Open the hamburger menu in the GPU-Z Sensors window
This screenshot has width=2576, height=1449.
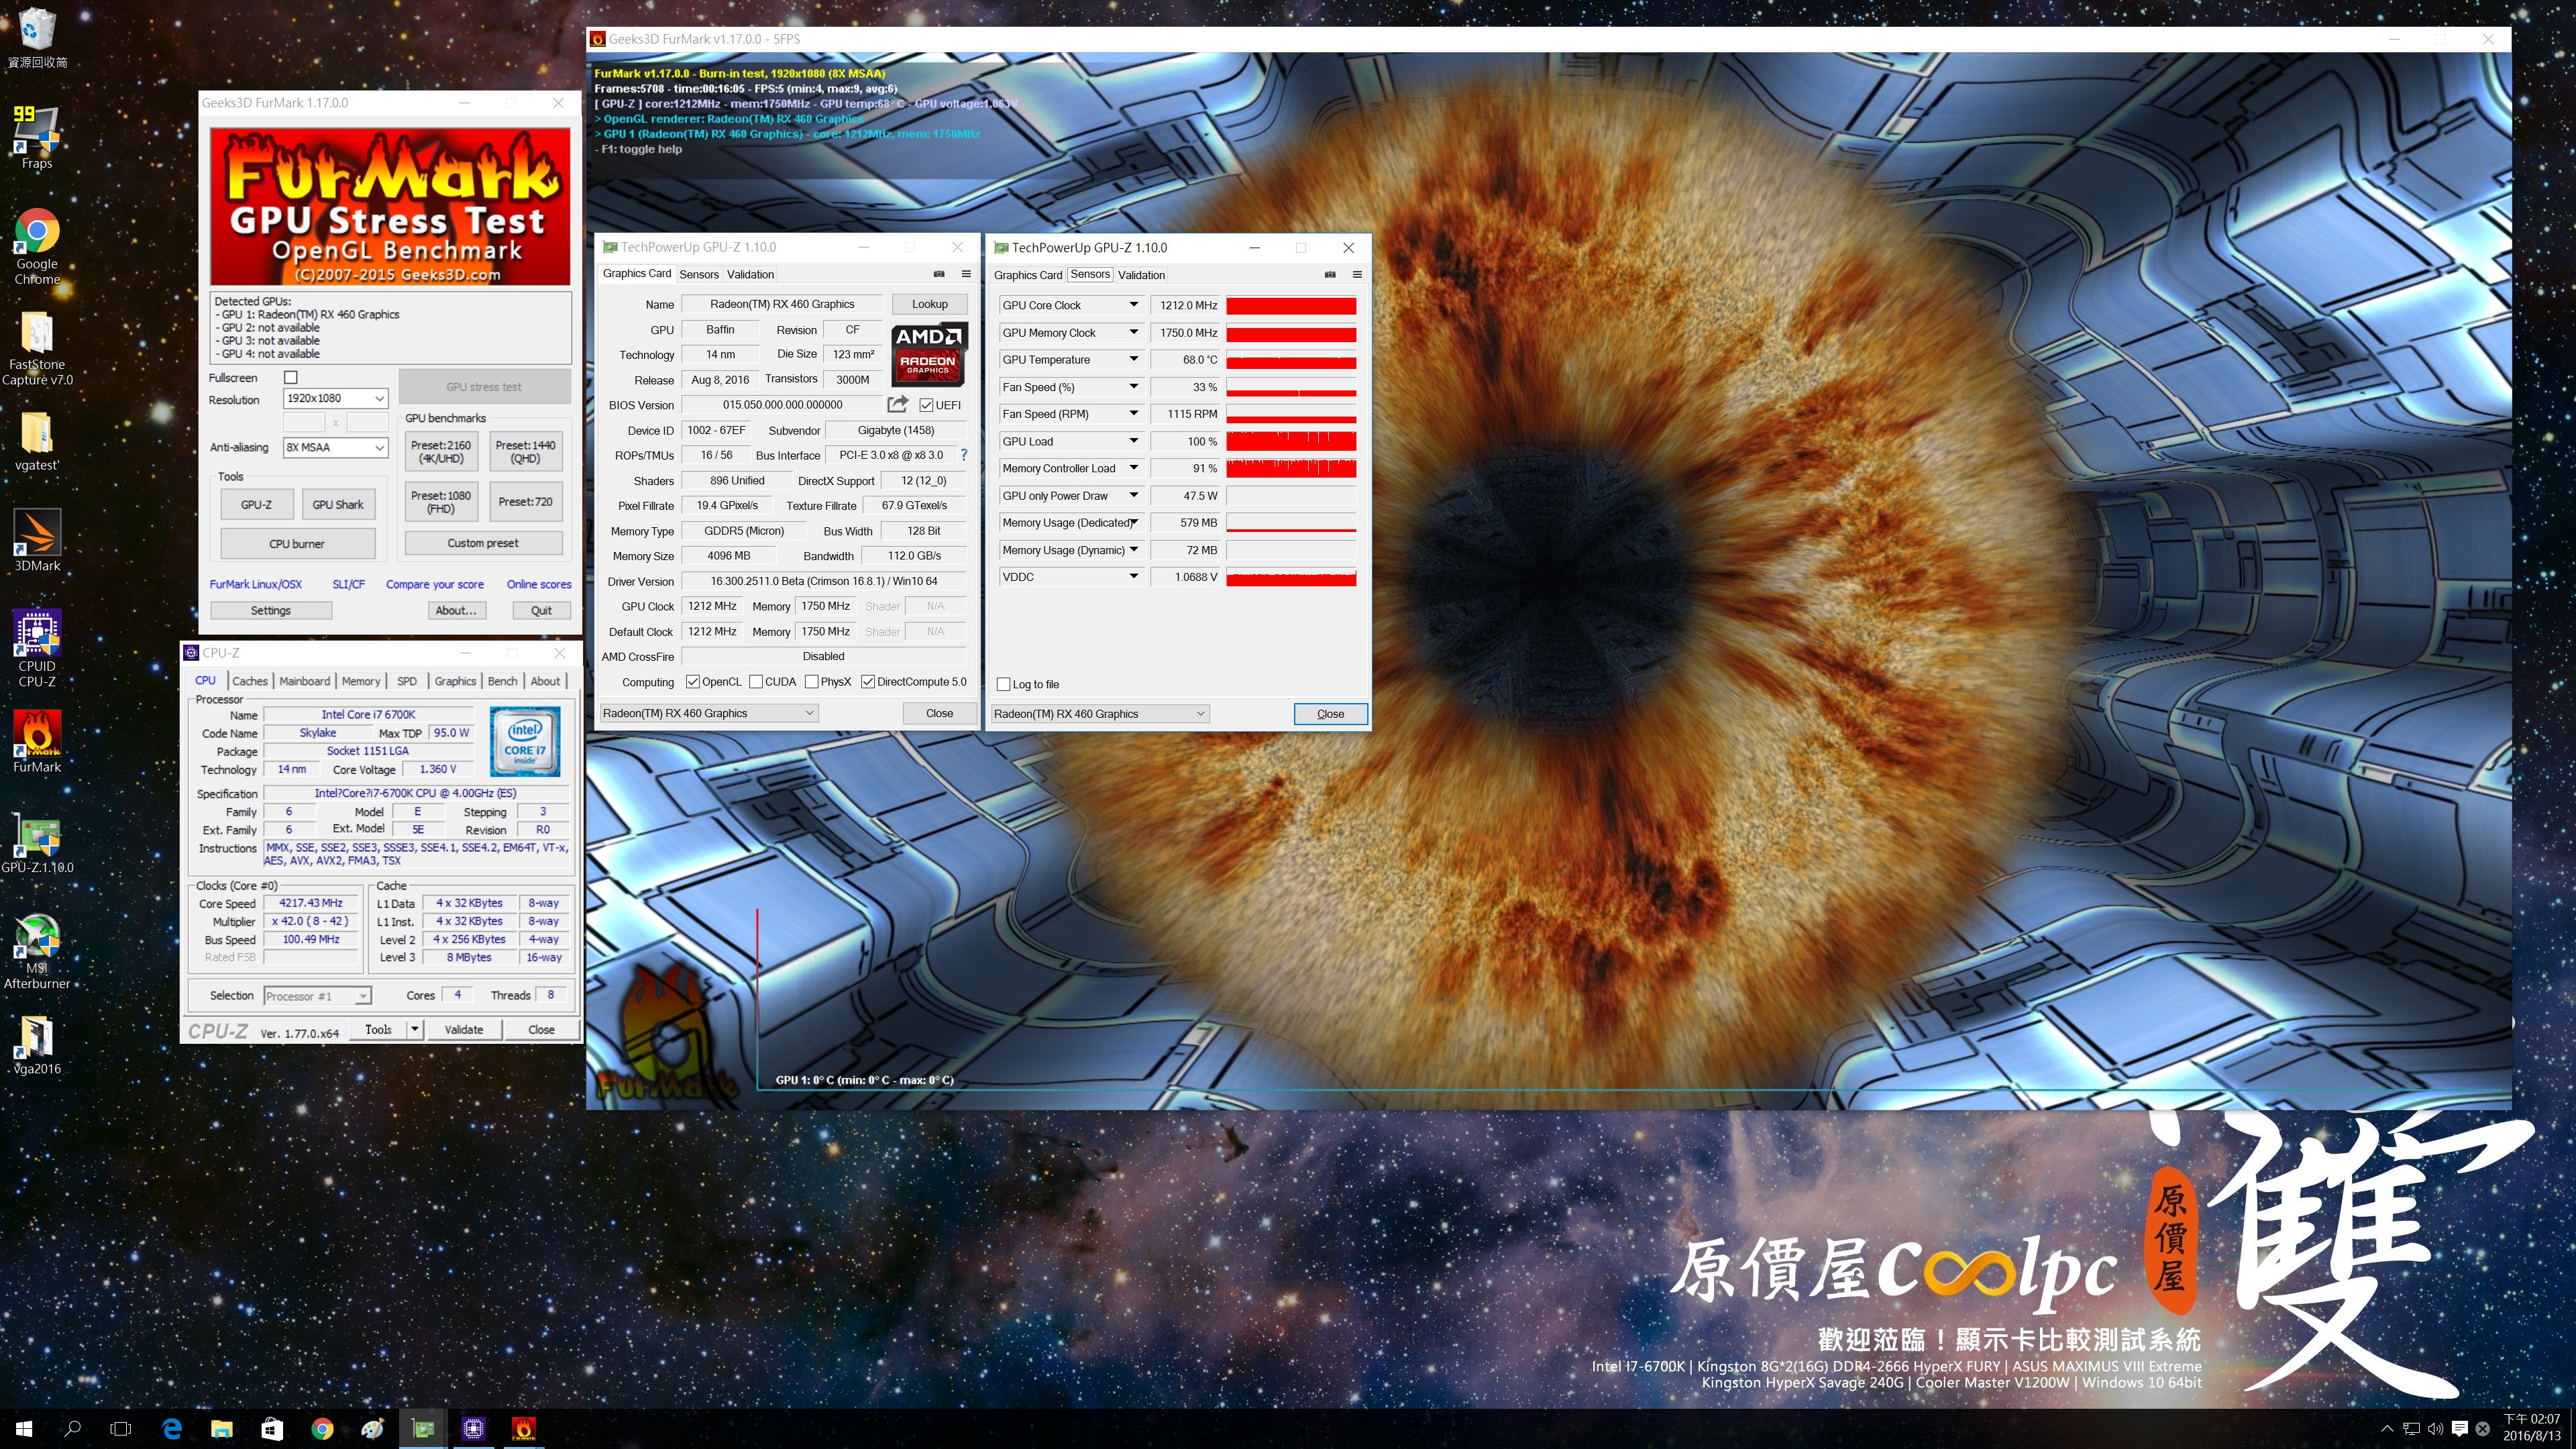tap(1357, 275)
